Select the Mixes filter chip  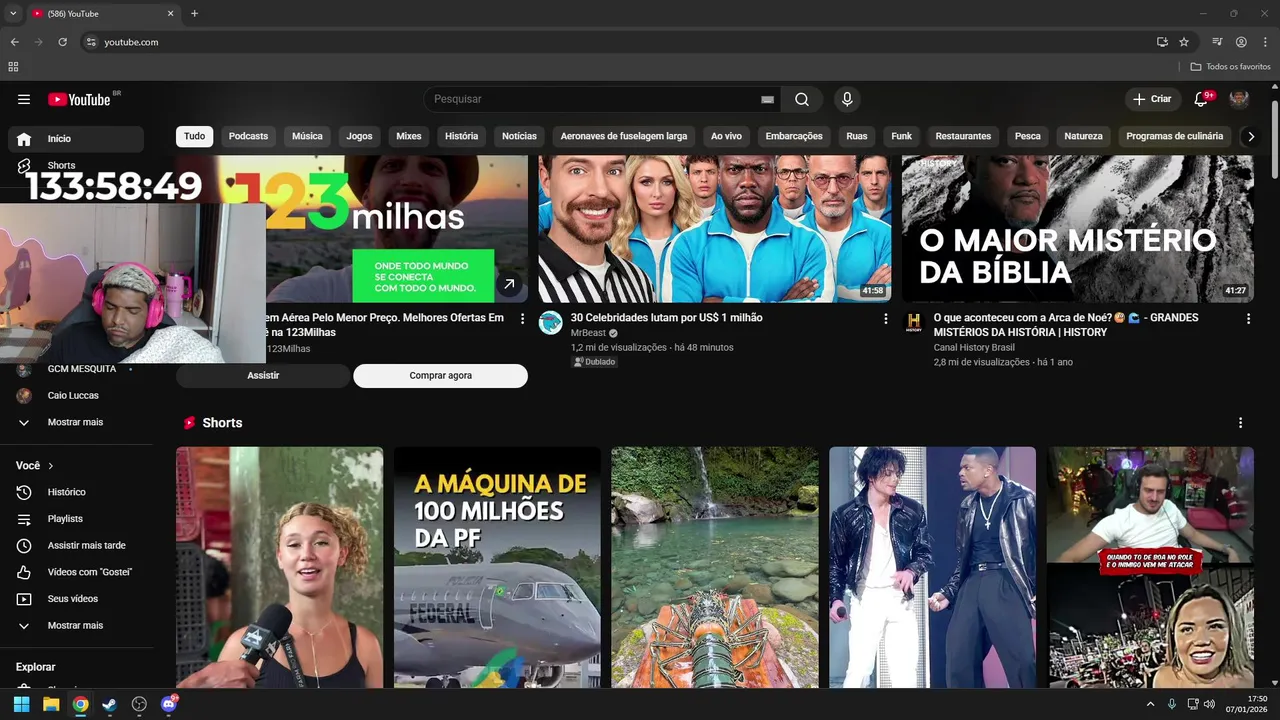coord(409,136)
